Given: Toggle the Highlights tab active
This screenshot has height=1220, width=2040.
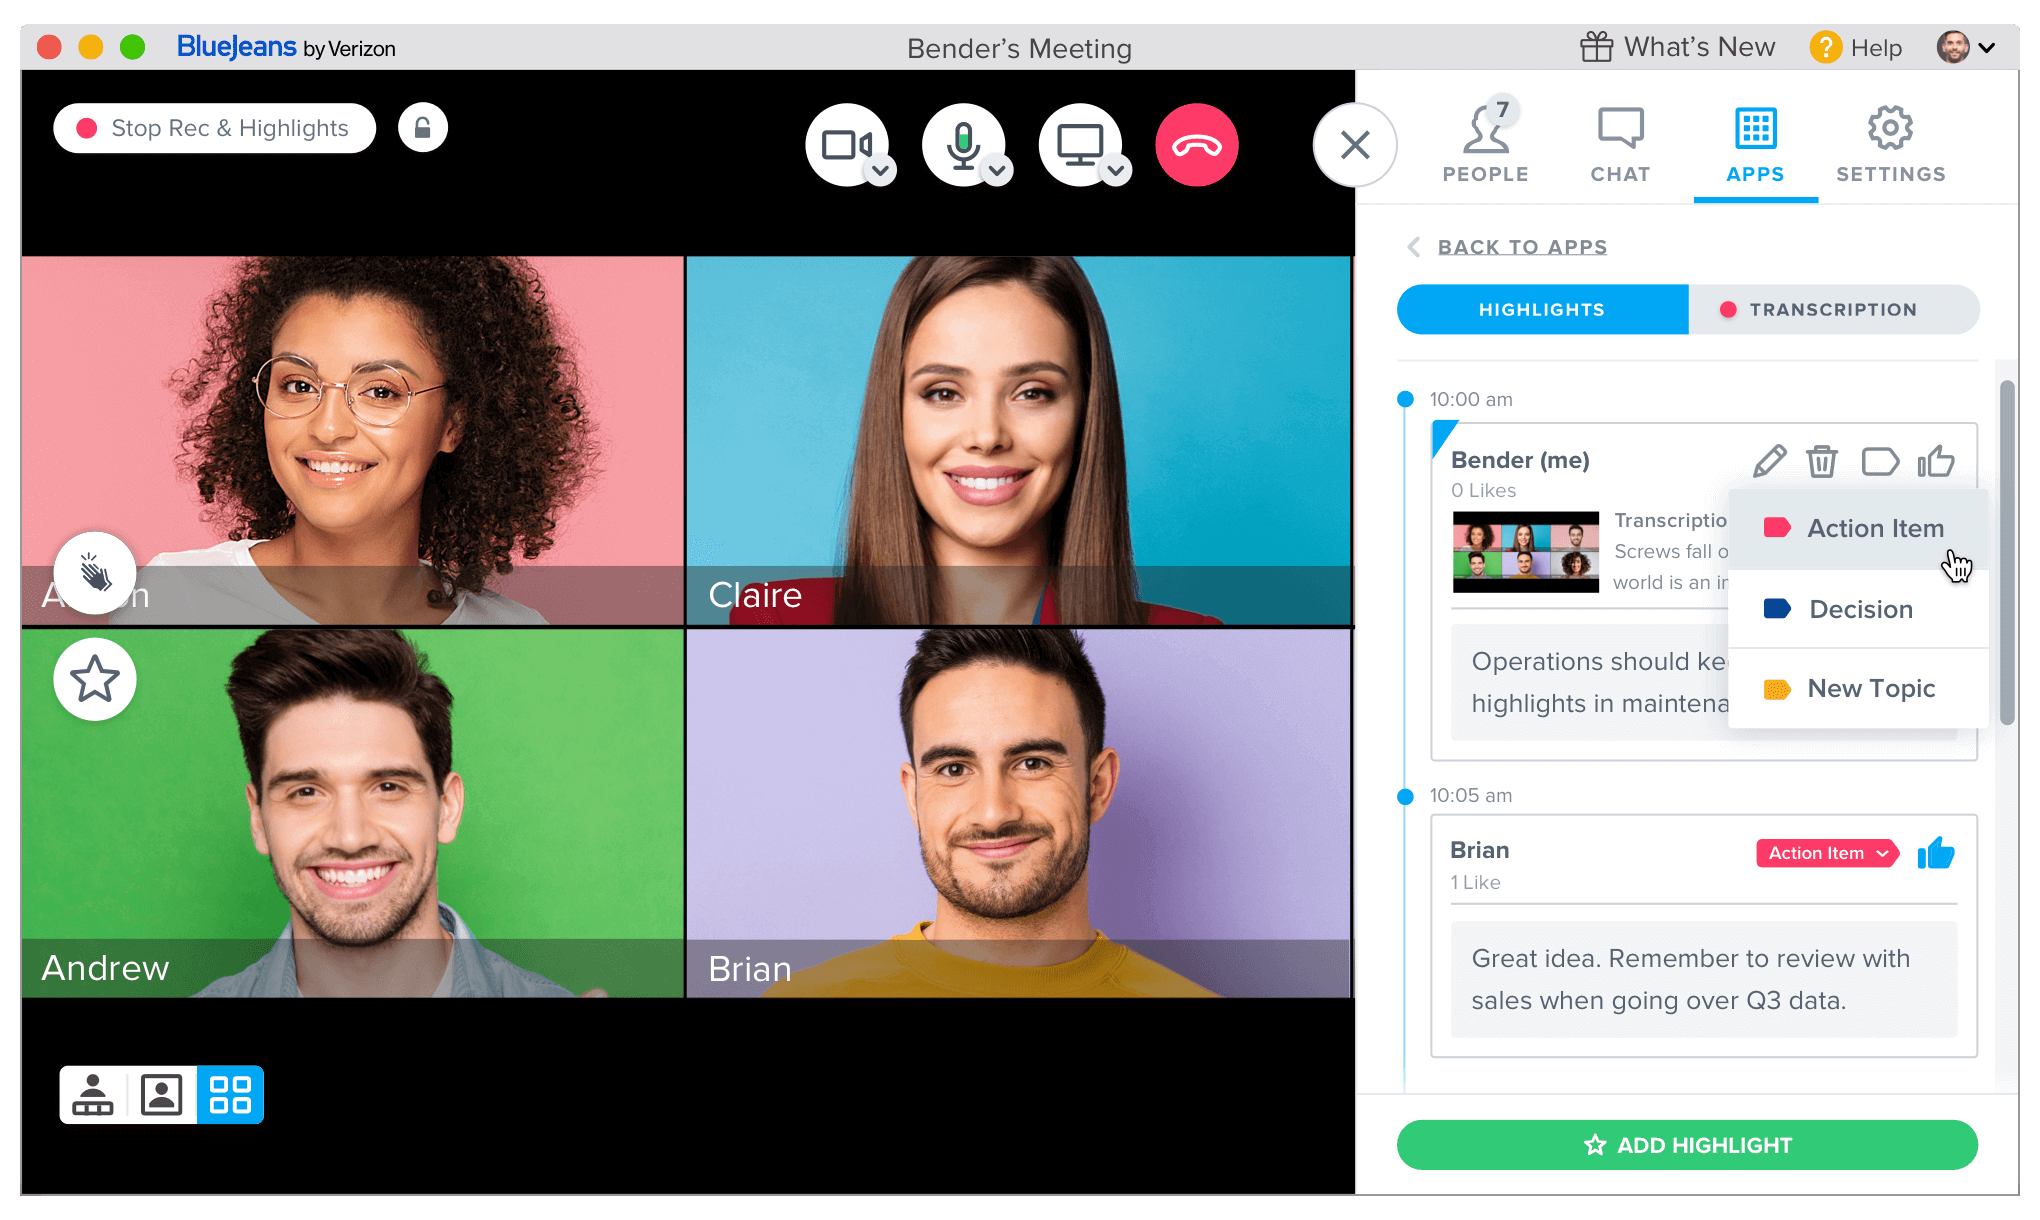Looking at the screenshot, I should (x=1538, y=308).
